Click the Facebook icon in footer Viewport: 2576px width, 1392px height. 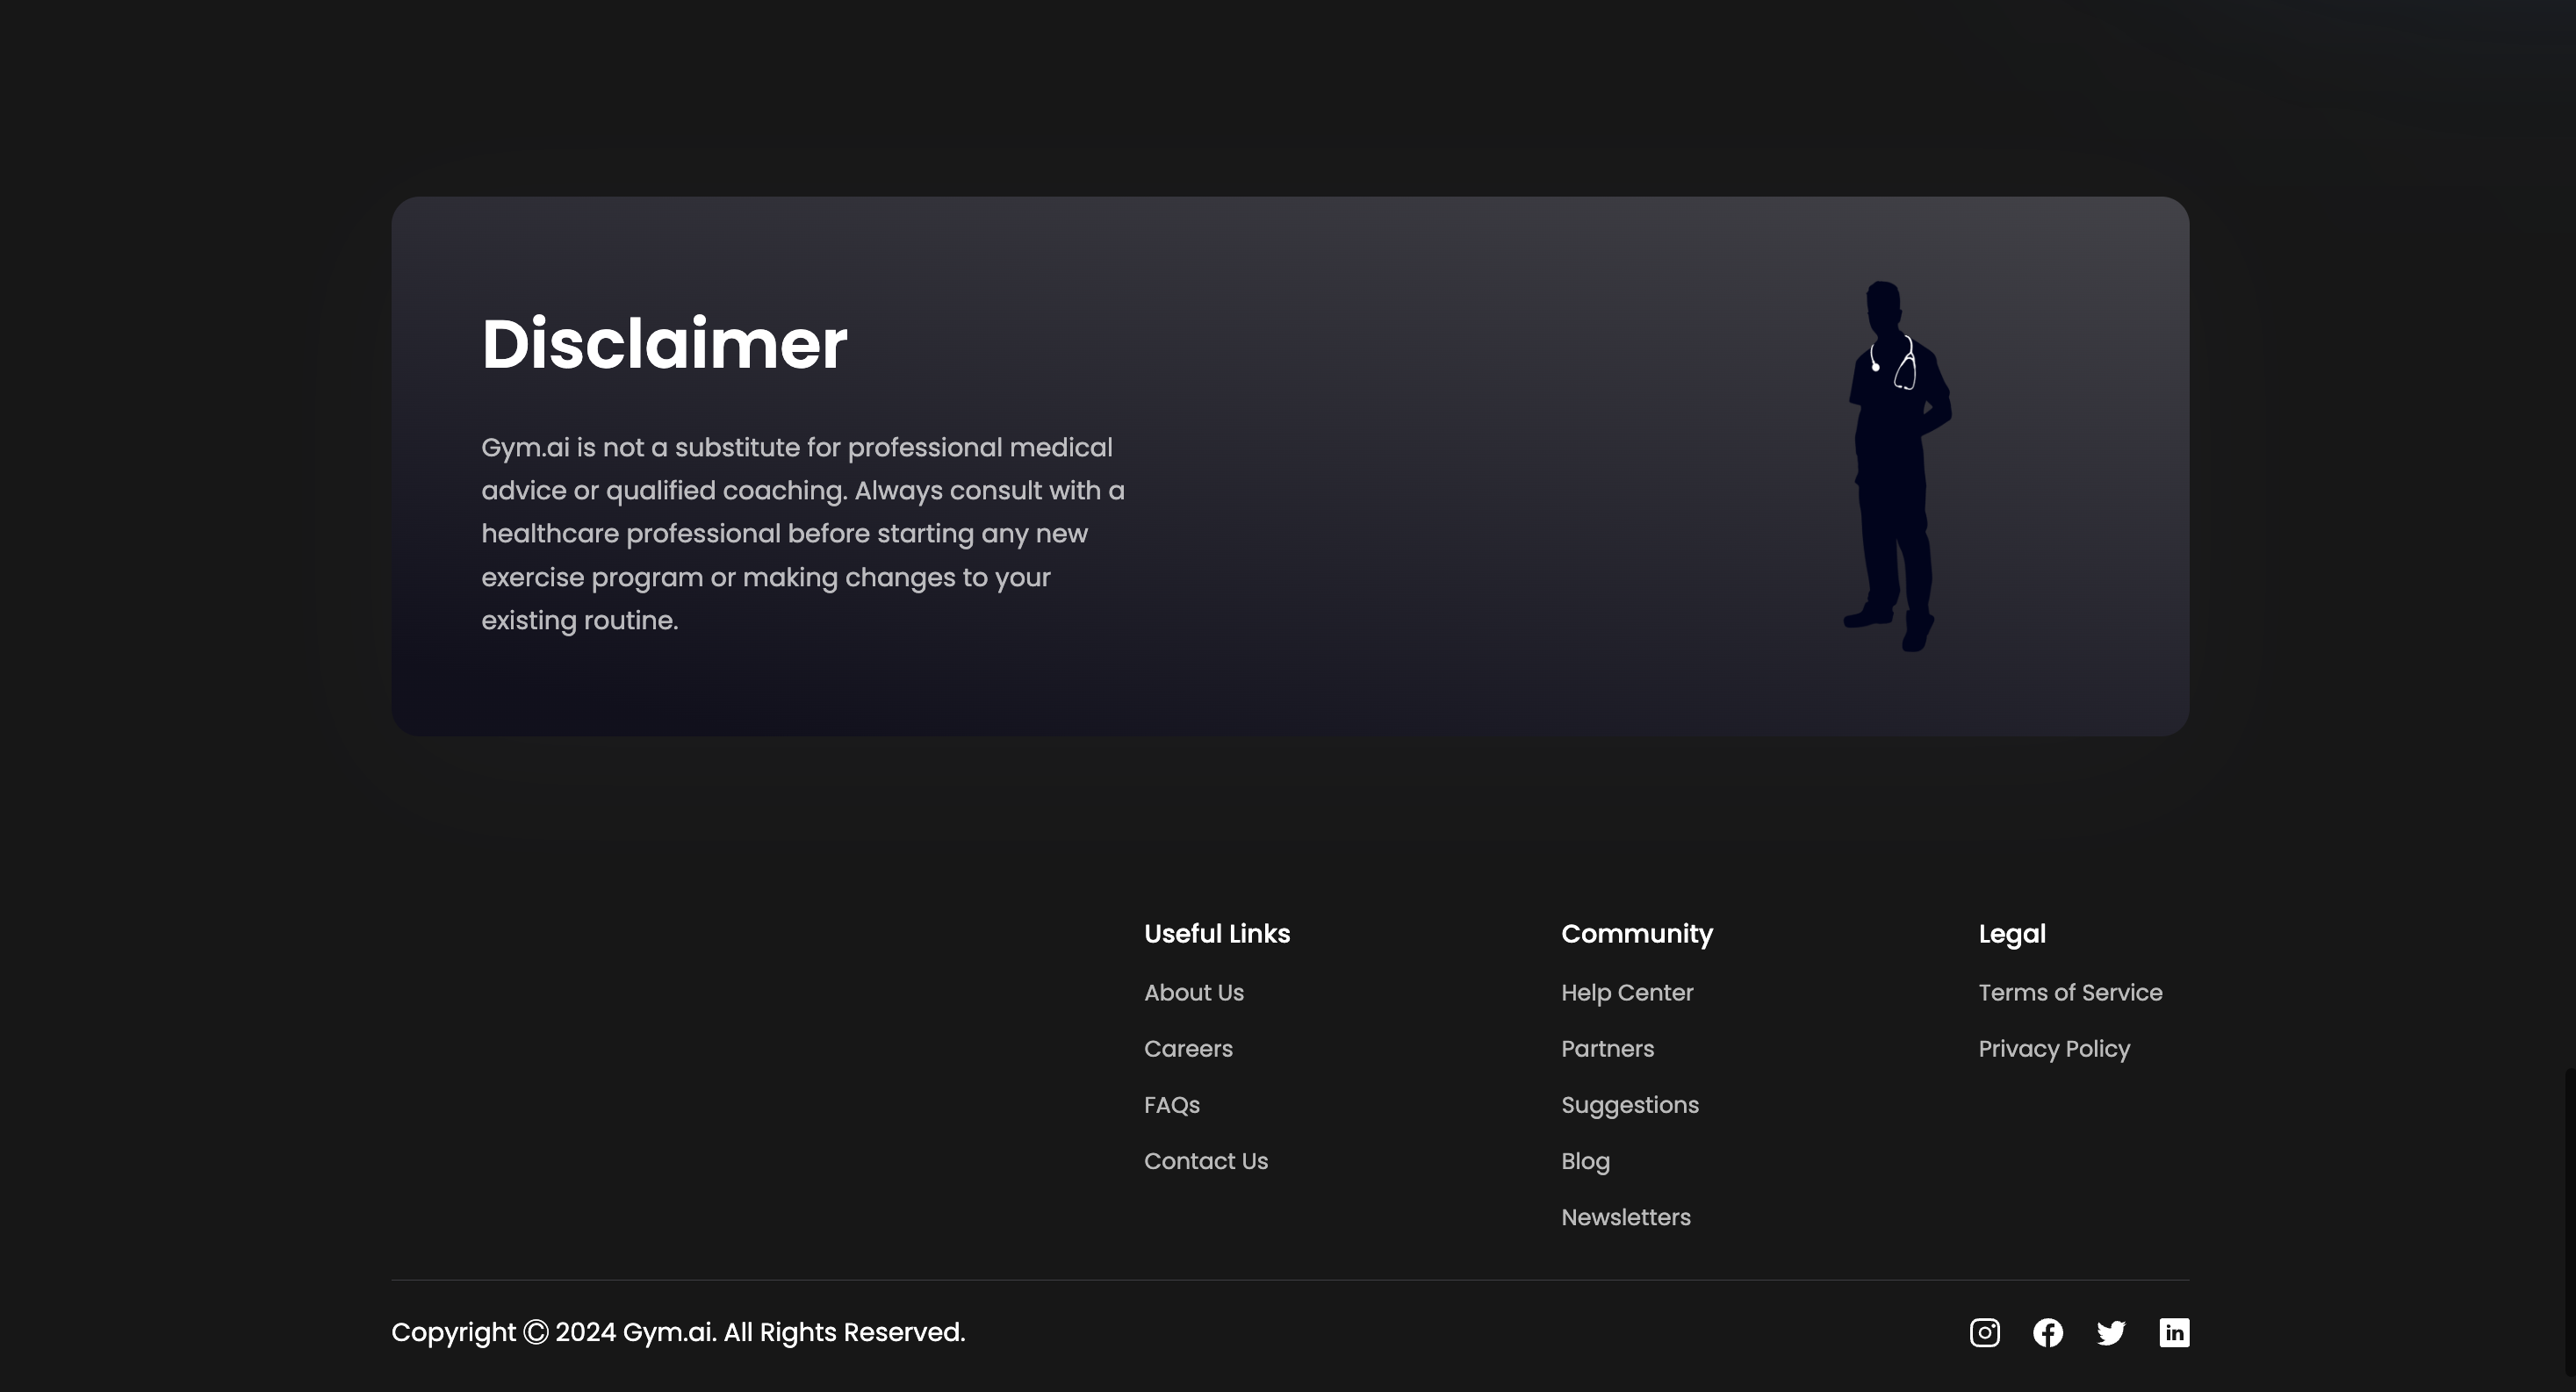(x=2047, y=1332)
